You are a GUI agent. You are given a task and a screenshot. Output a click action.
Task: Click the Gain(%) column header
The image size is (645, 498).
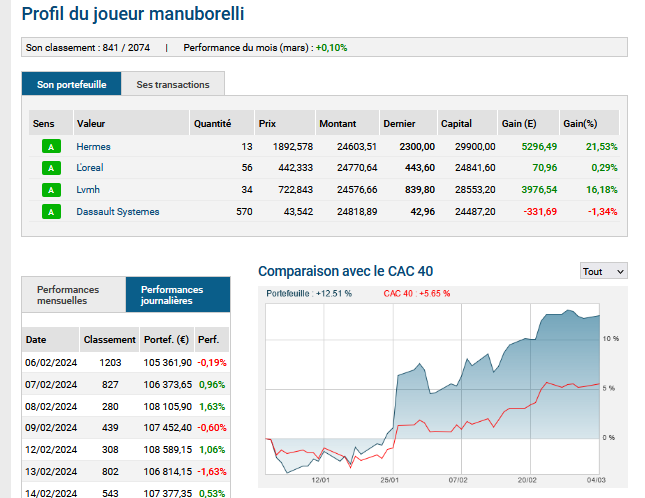(589, 123)
